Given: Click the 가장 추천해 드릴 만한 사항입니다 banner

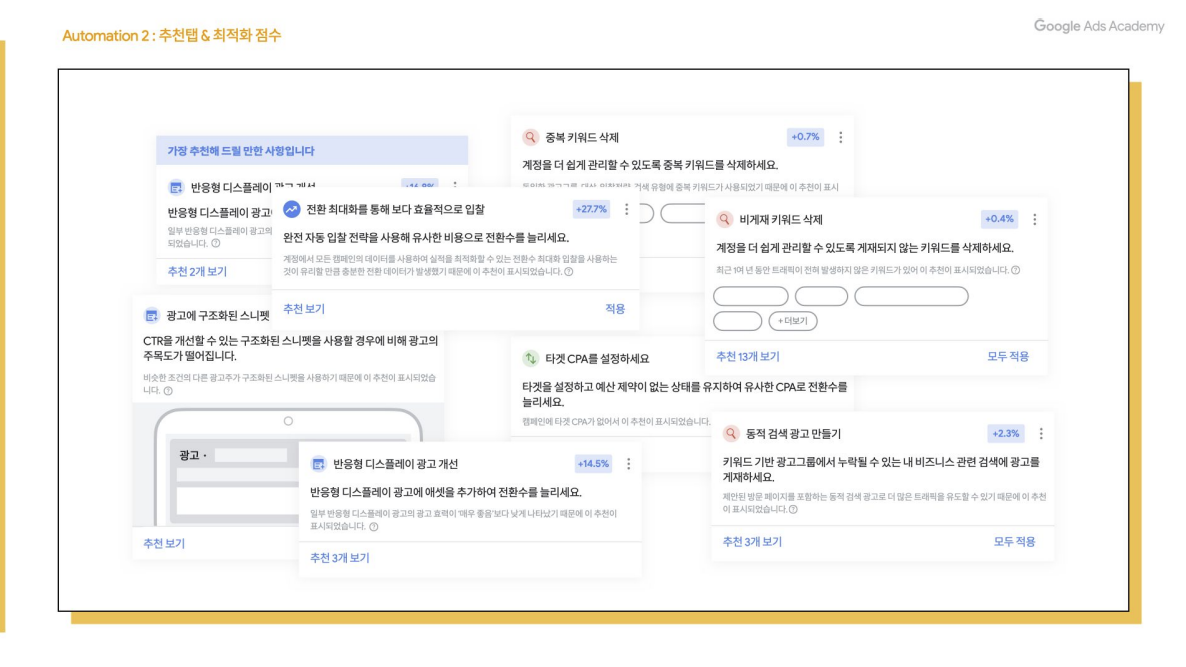Looking at the screenshot, I should [x=312, y=150].
